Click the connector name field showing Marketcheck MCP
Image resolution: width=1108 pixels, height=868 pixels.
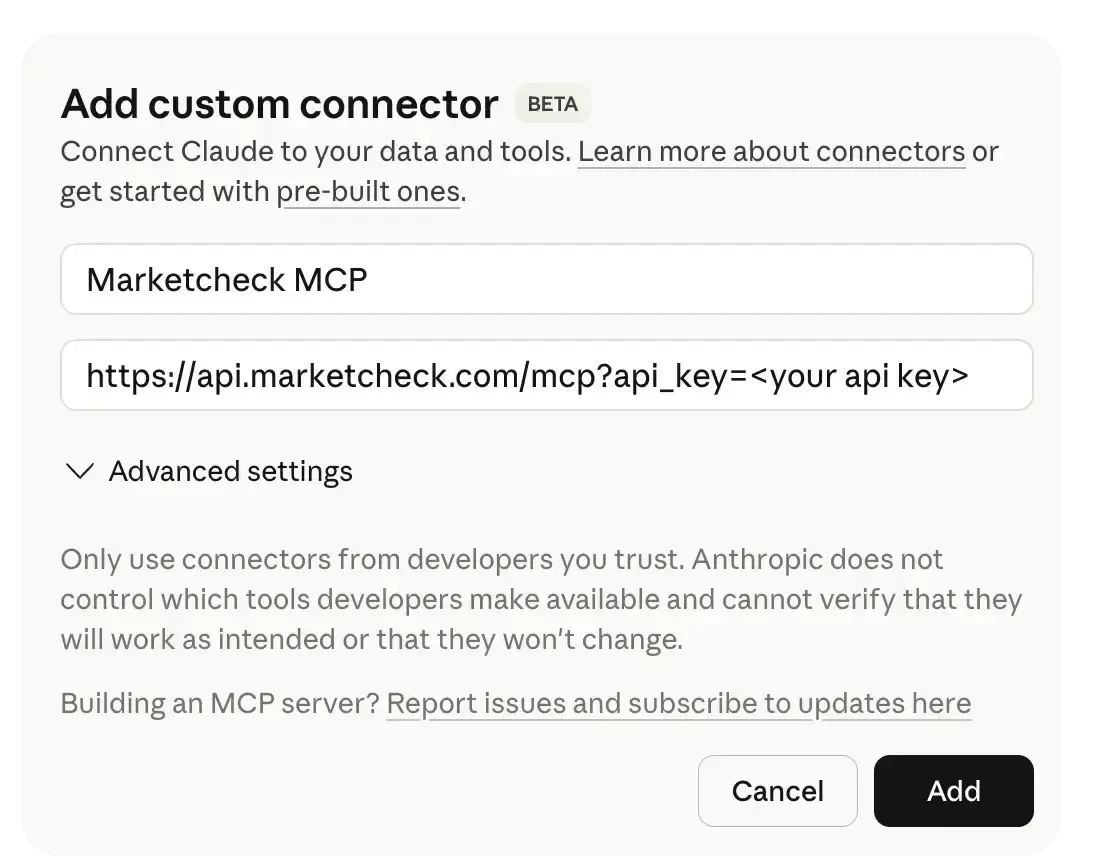547,279
